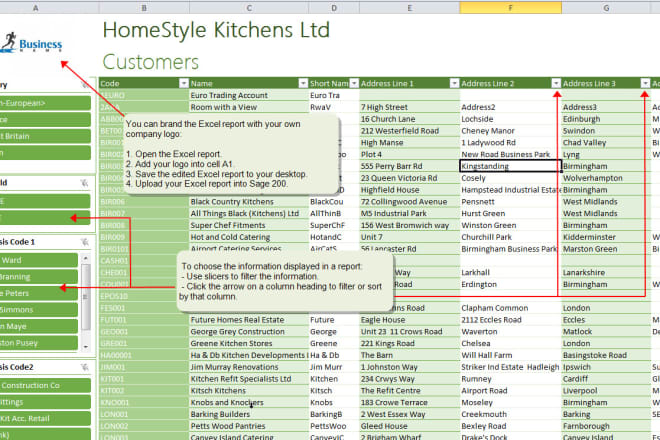The image size is (660, 440).
Task: Select the BlackCou short name cell
Action: (334, 201)
